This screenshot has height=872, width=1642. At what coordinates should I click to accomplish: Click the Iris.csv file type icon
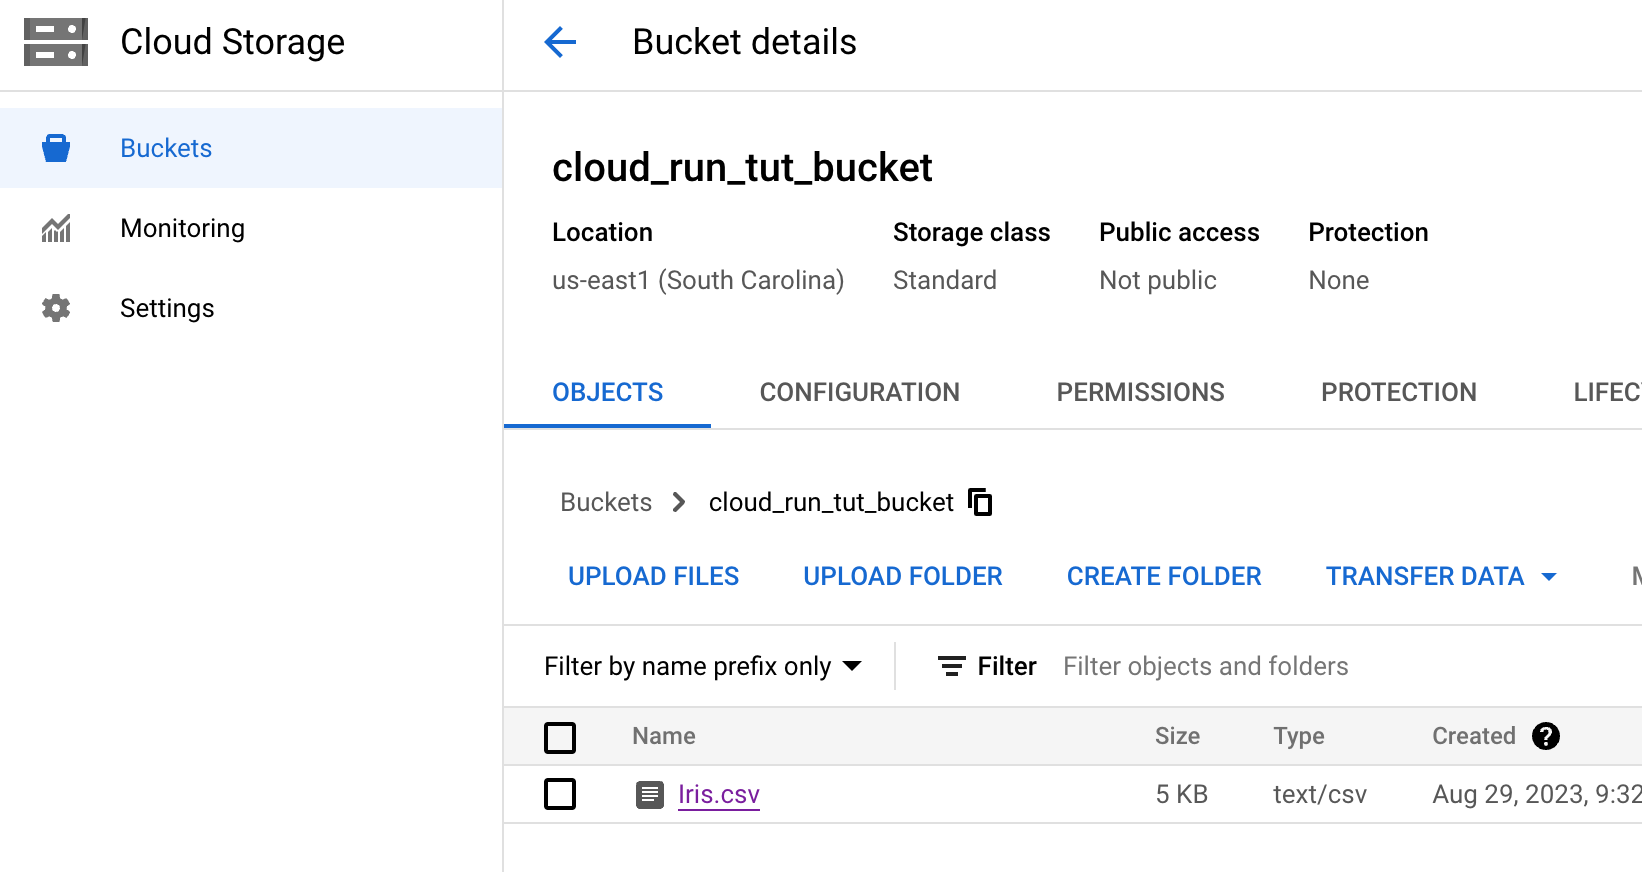(x=650, y=795)
